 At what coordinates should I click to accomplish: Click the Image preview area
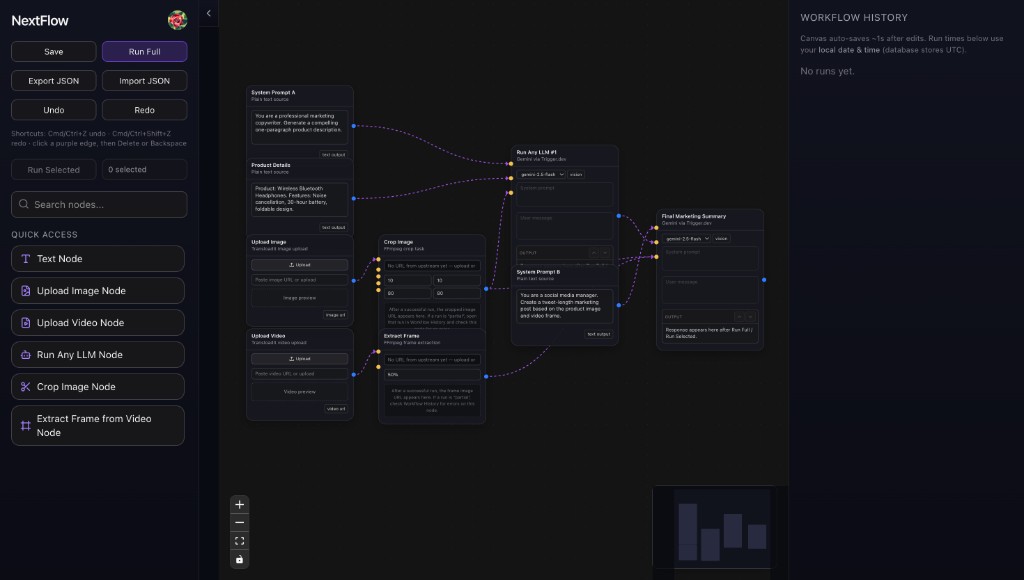[x=300, y=298]
